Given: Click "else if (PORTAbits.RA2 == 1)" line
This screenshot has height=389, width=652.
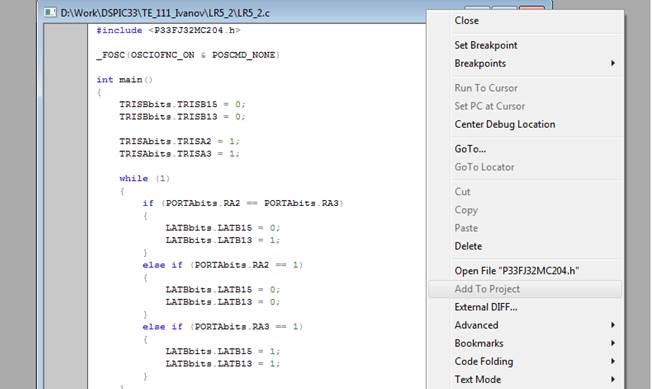Looking at the screenshot, I should coord(223,265).
